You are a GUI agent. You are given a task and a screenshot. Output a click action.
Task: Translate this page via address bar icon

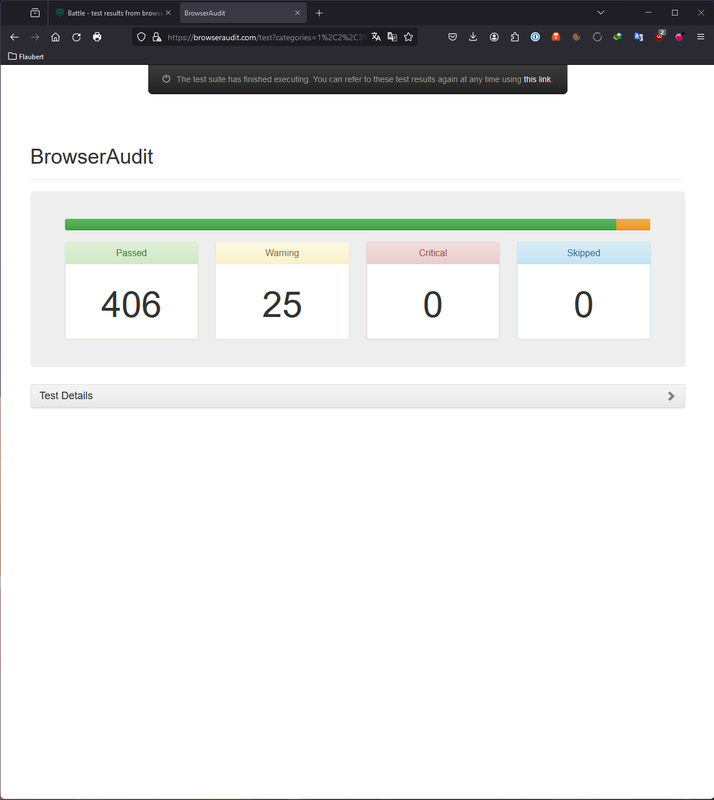[x=376, y=37]
